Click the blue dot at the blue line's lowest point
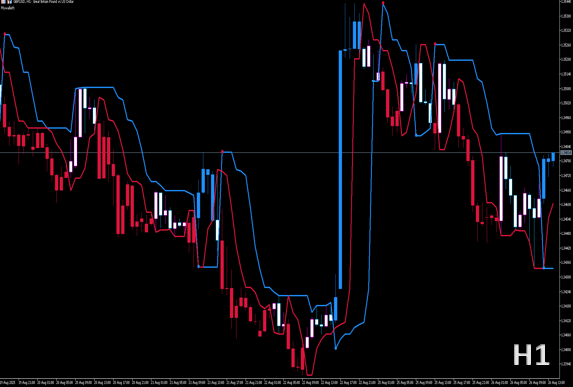This screenshot has height=387, width=573. coord(336,349)
